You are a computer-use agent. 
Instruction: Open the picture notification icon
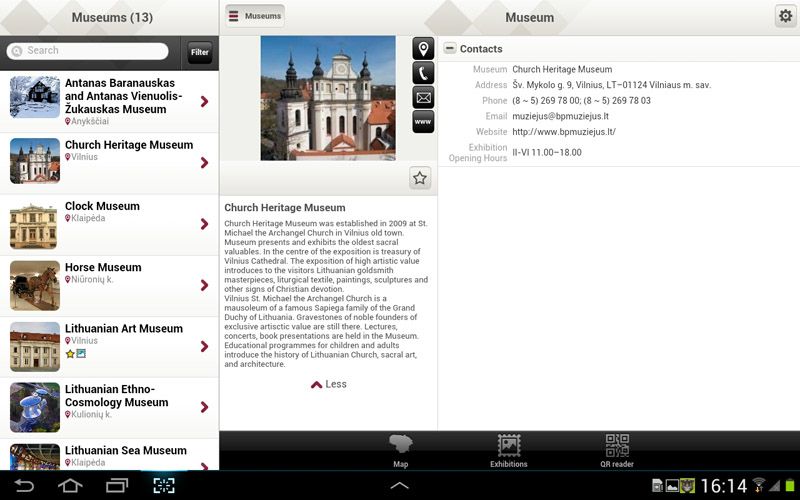(x=672, y=486)
